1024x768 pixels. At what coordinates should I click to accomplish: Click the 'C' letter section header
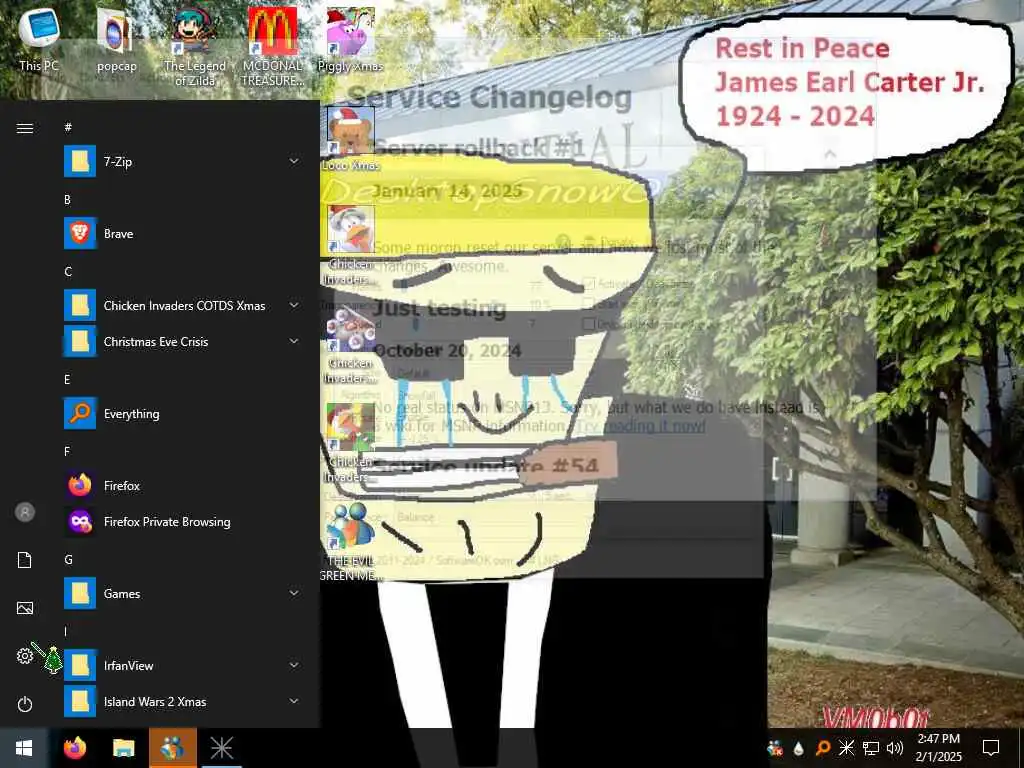[x=68, y=272]
